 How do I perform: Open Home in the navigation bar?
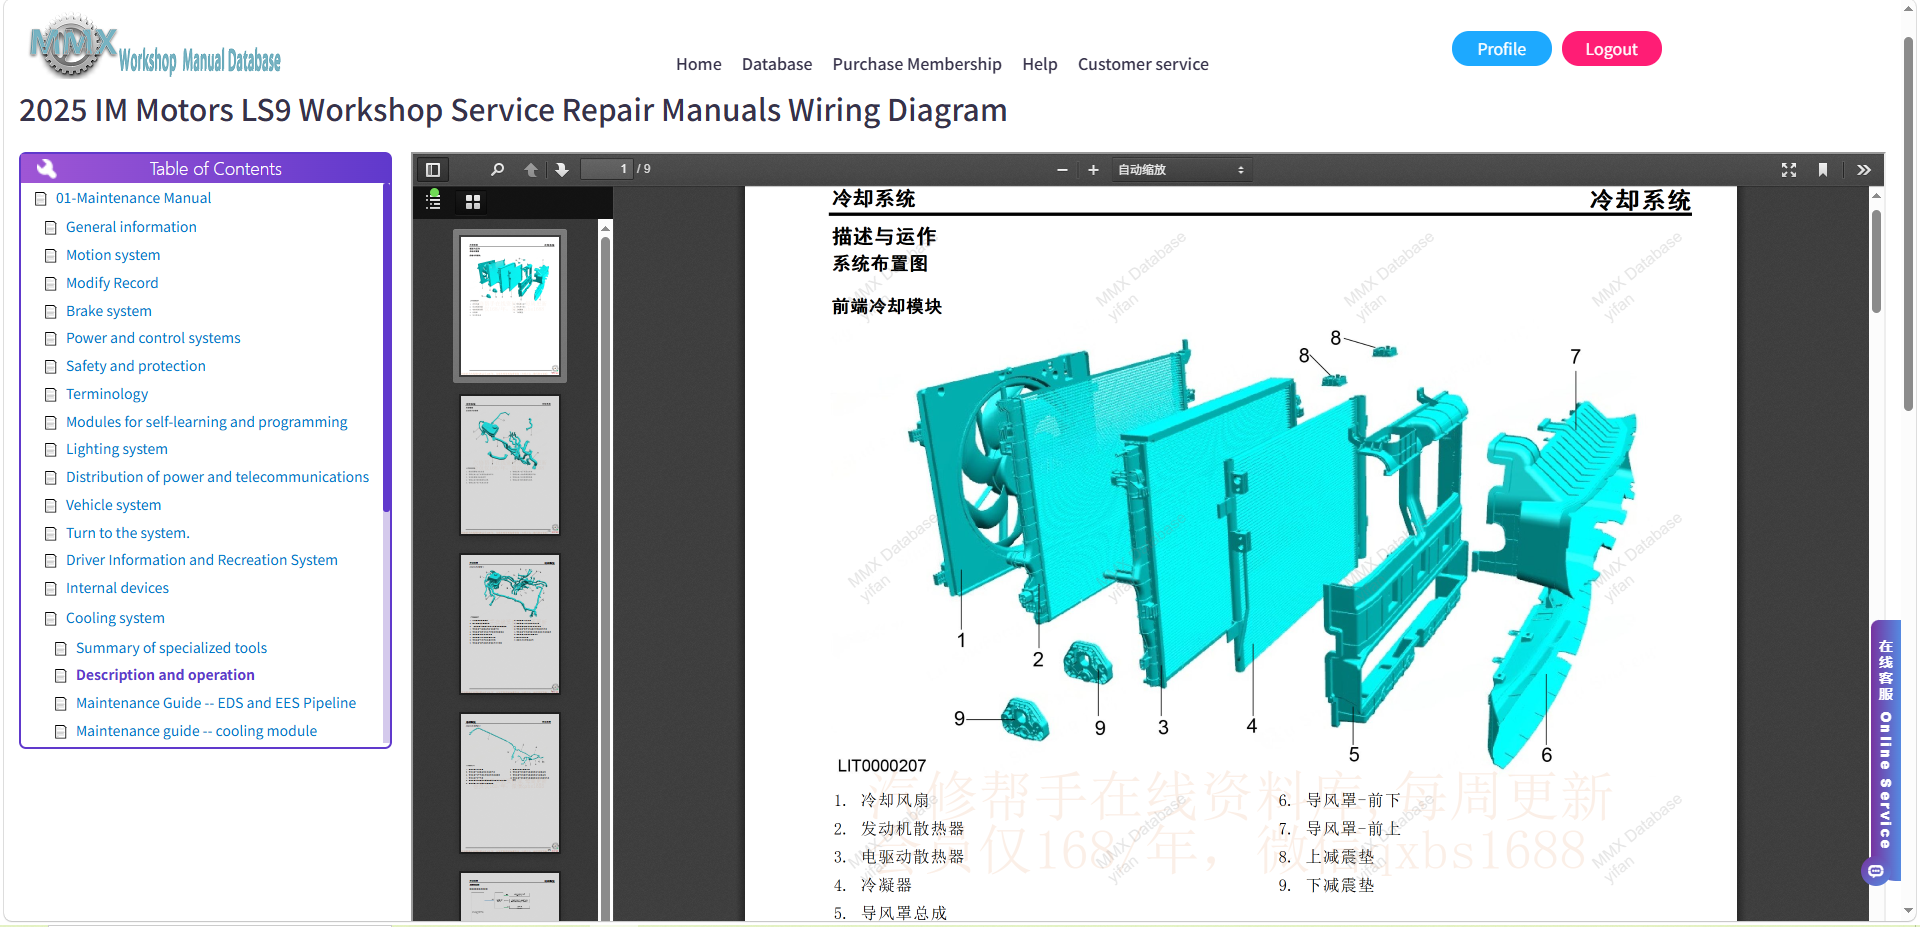click(699, 64)
